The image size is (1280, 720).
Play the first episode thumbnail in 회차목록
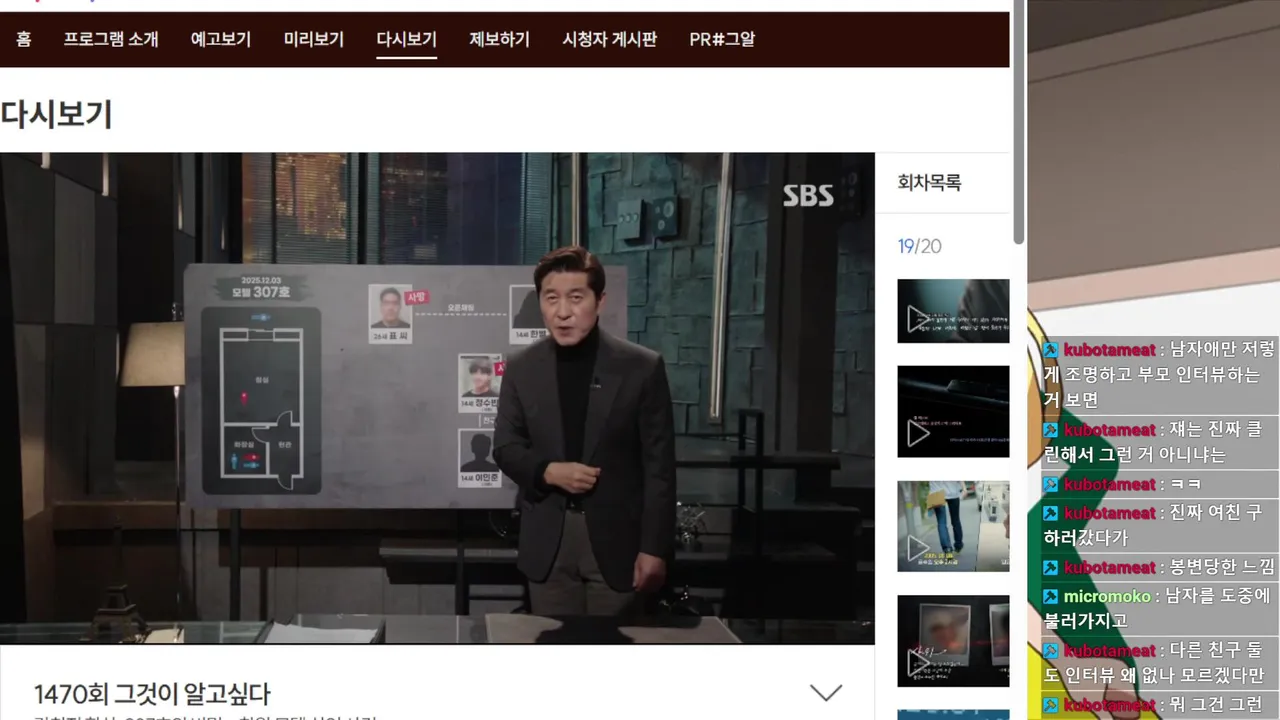[x=953, y=311]
